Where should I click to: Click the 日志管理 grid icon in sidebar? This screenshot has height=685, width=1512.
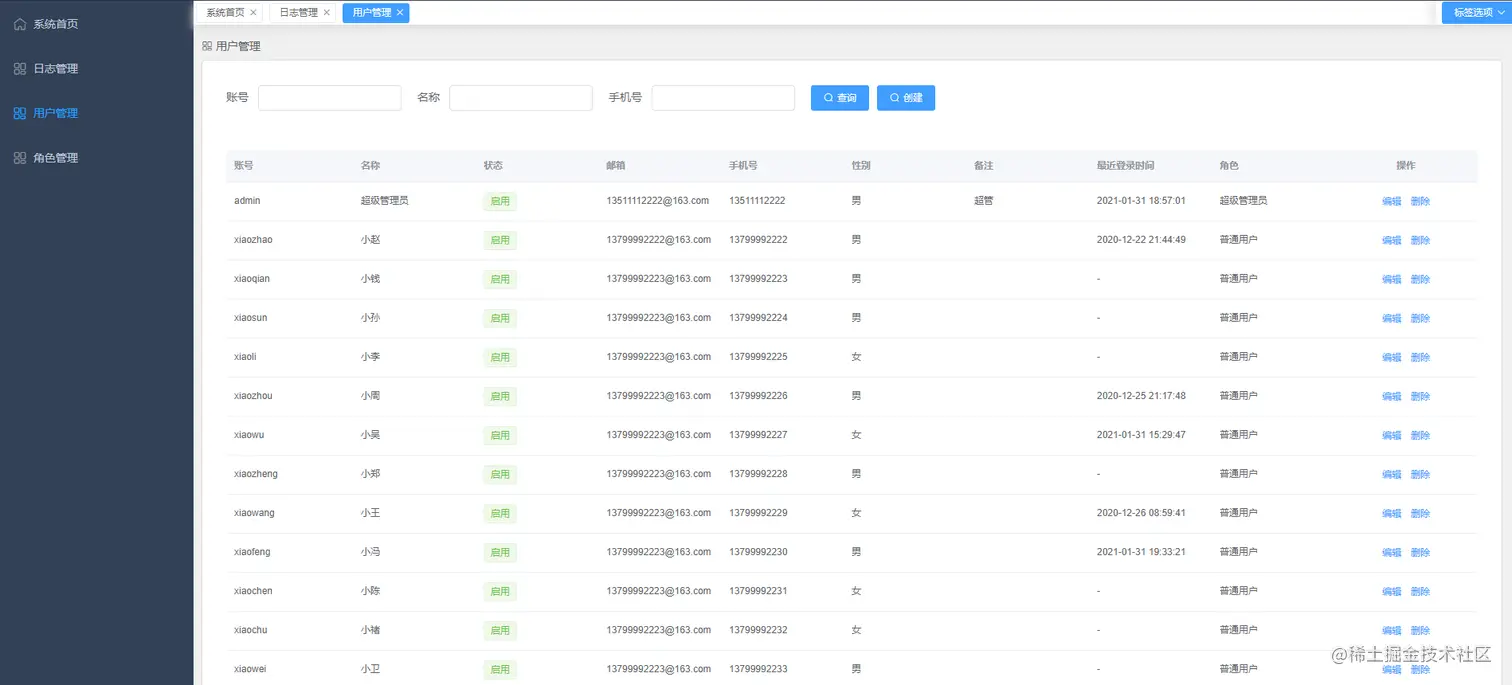coord(20,69)
